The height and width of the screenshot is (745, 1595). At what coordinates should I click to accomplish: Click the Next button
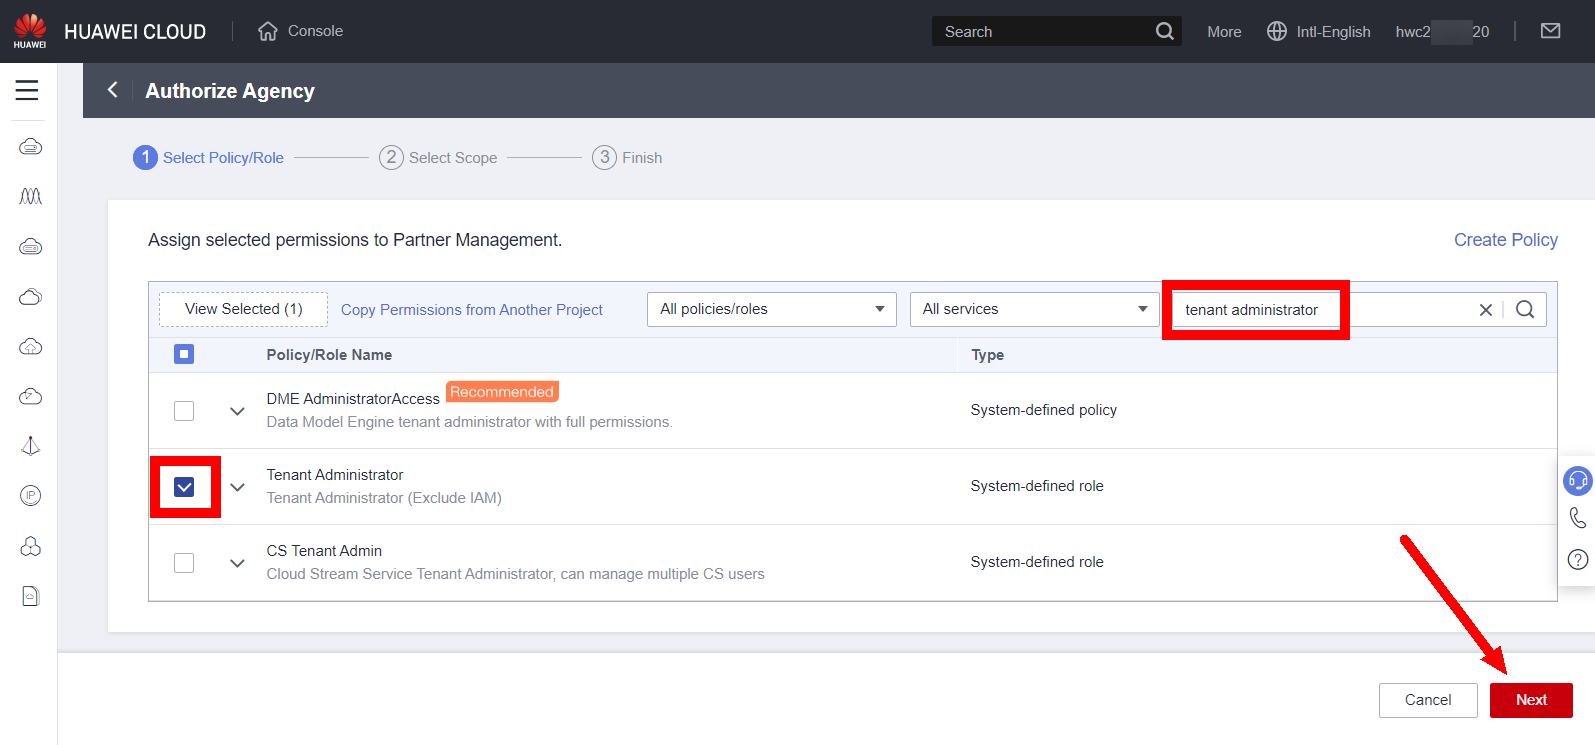[x=1530, y=700]
